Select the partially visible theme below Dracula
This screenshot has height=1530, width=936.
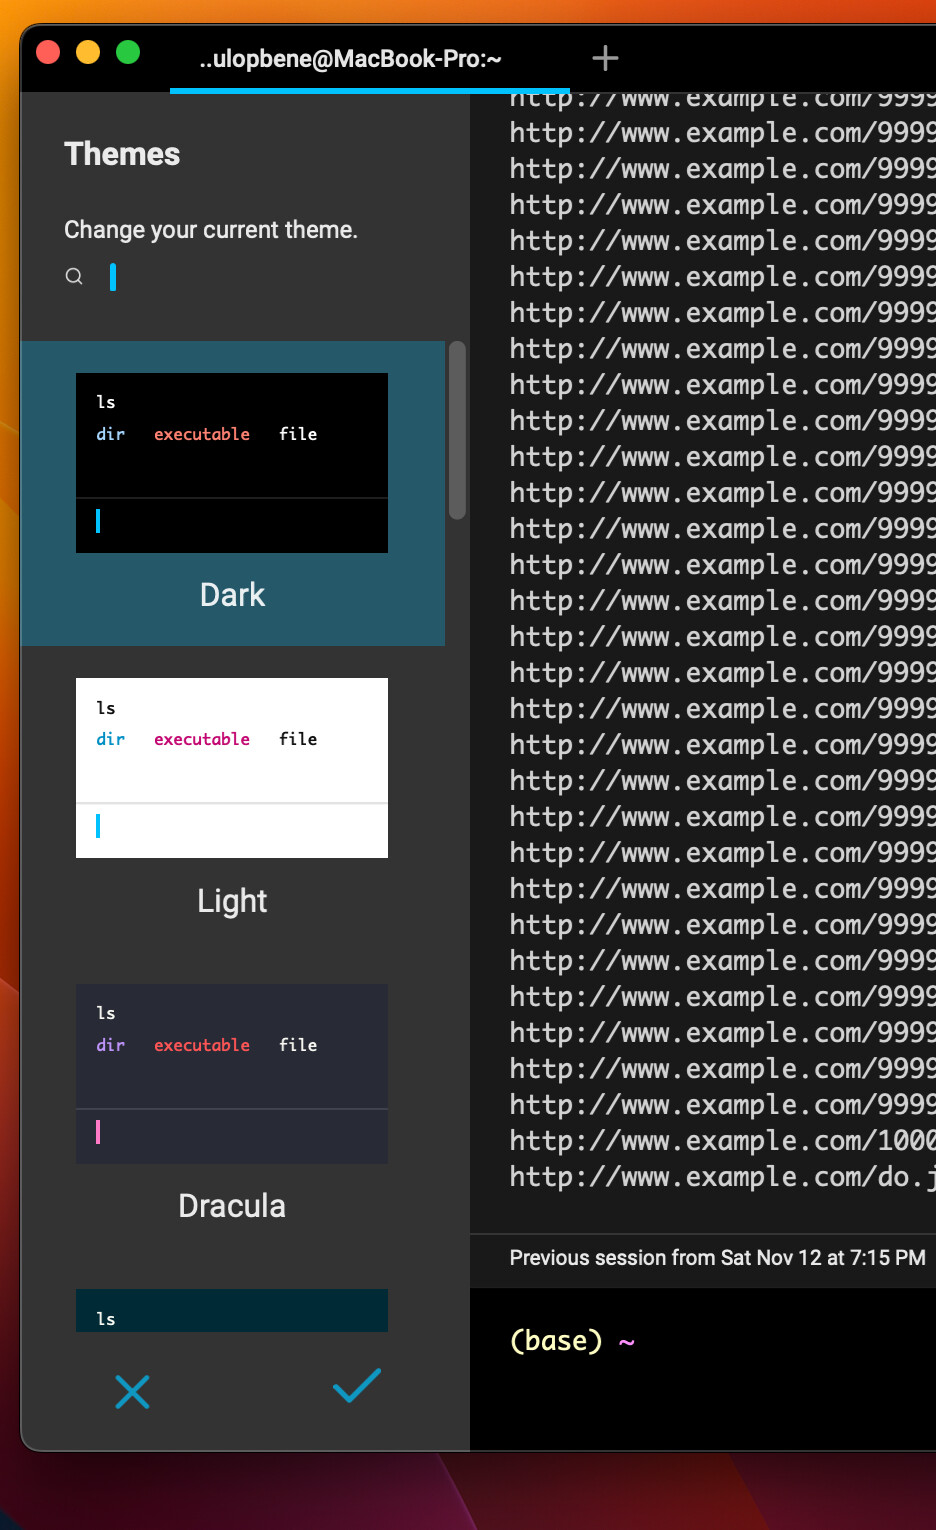point(232,1311)
